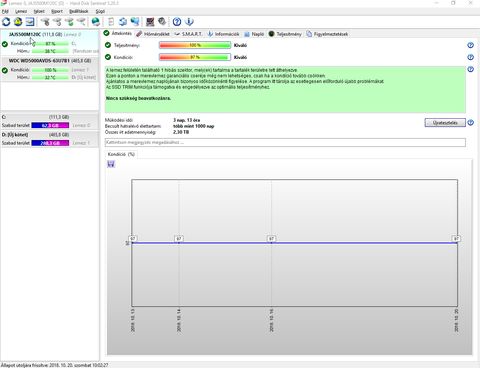Click the first disk test icon in the toolbar

45,22
